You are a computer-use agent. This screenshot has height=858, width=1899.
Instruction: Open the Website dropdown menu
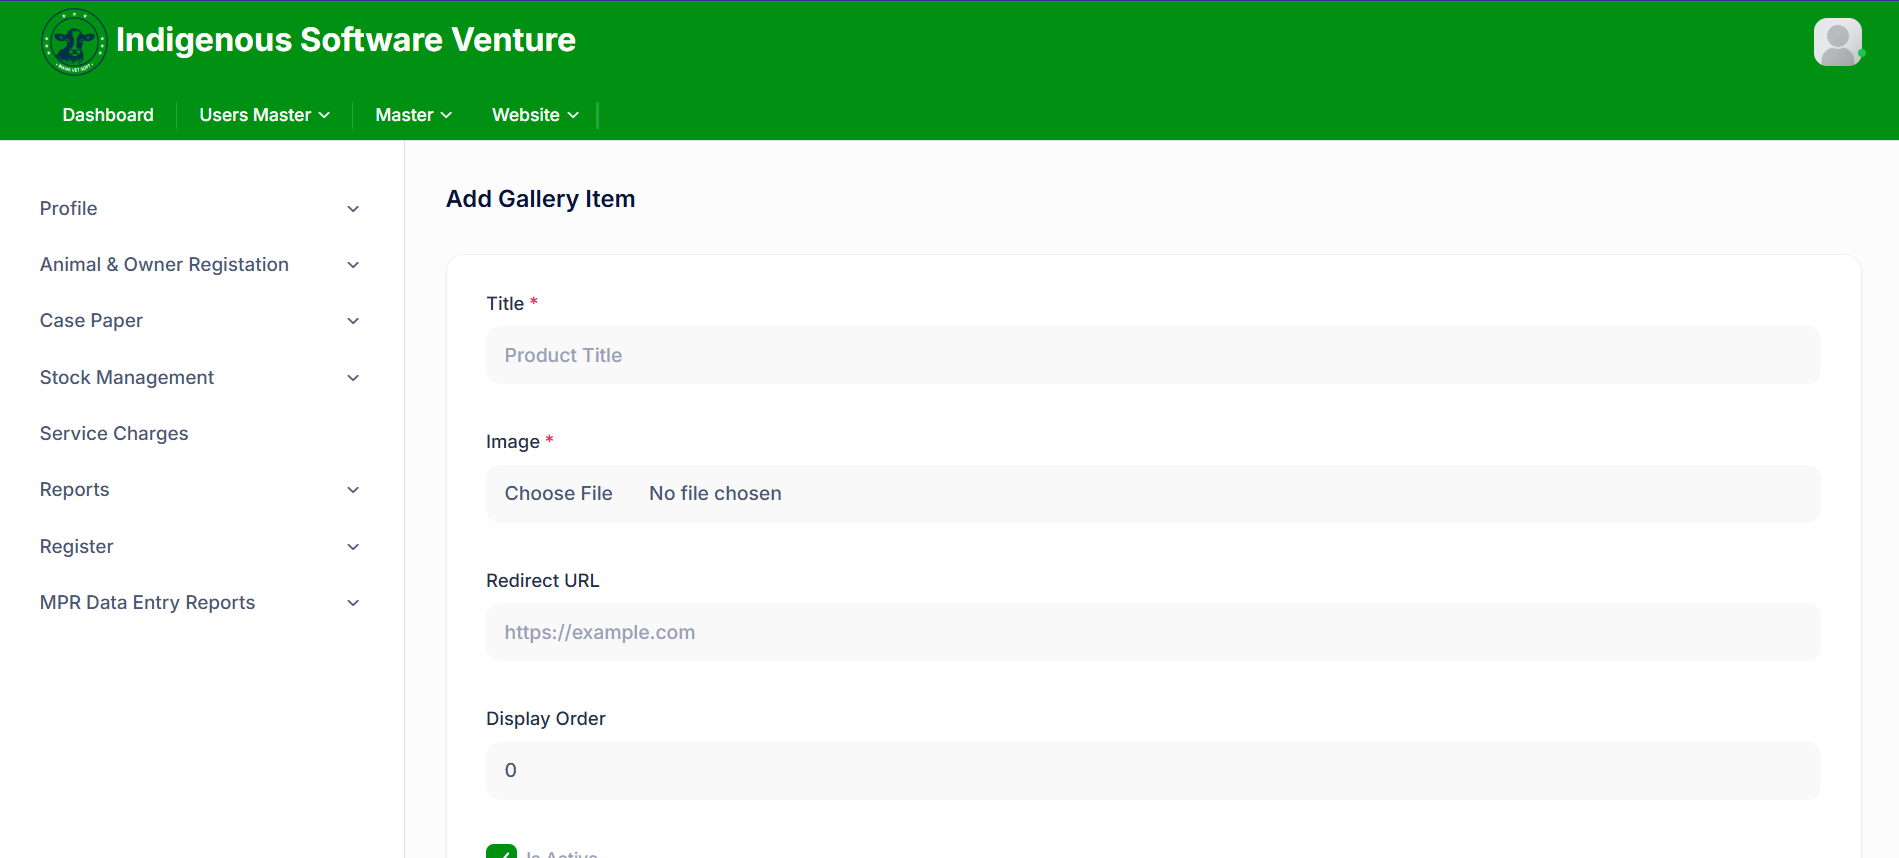535,115
